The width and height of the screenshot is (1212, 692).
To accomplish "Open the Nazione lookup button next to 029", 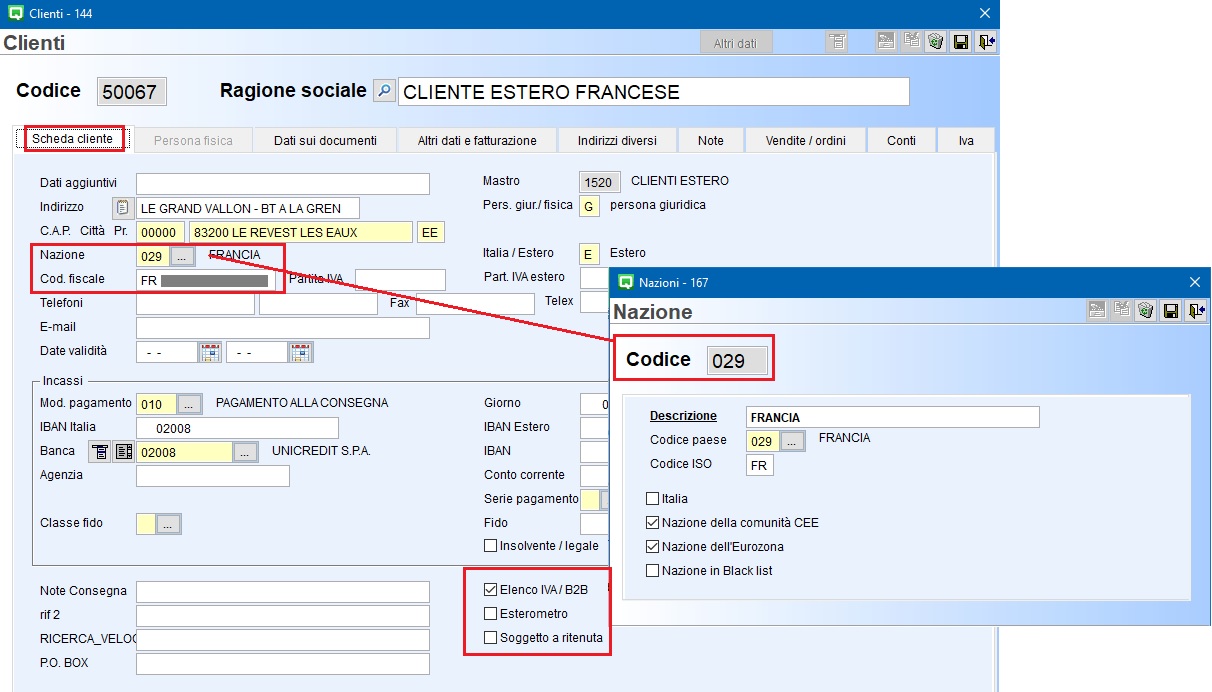I will [x=182, y=257].
